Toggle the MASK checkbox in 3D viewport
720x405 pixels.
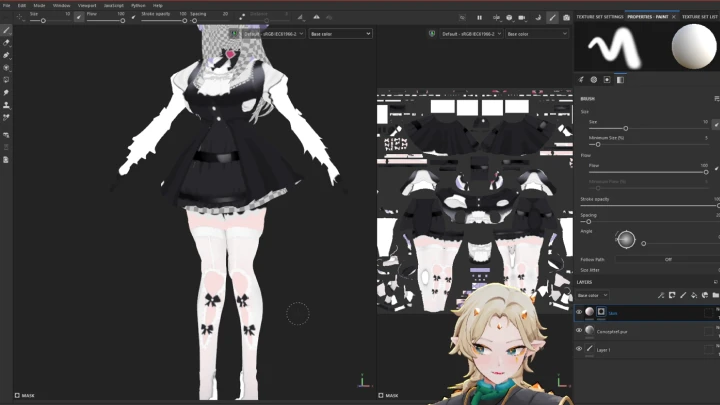click(17, 395)
